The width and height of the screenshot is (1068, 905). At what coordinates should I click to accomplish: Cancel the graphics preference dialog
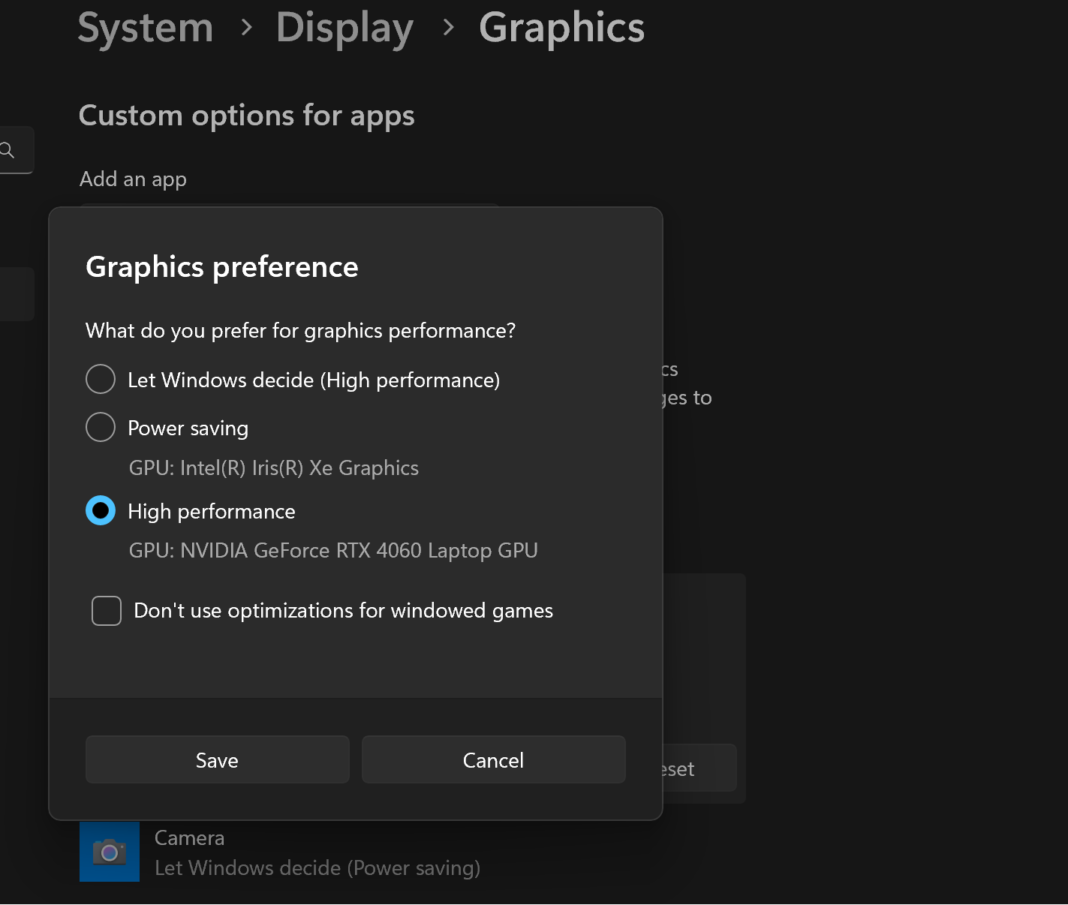(x=493, y=759)
